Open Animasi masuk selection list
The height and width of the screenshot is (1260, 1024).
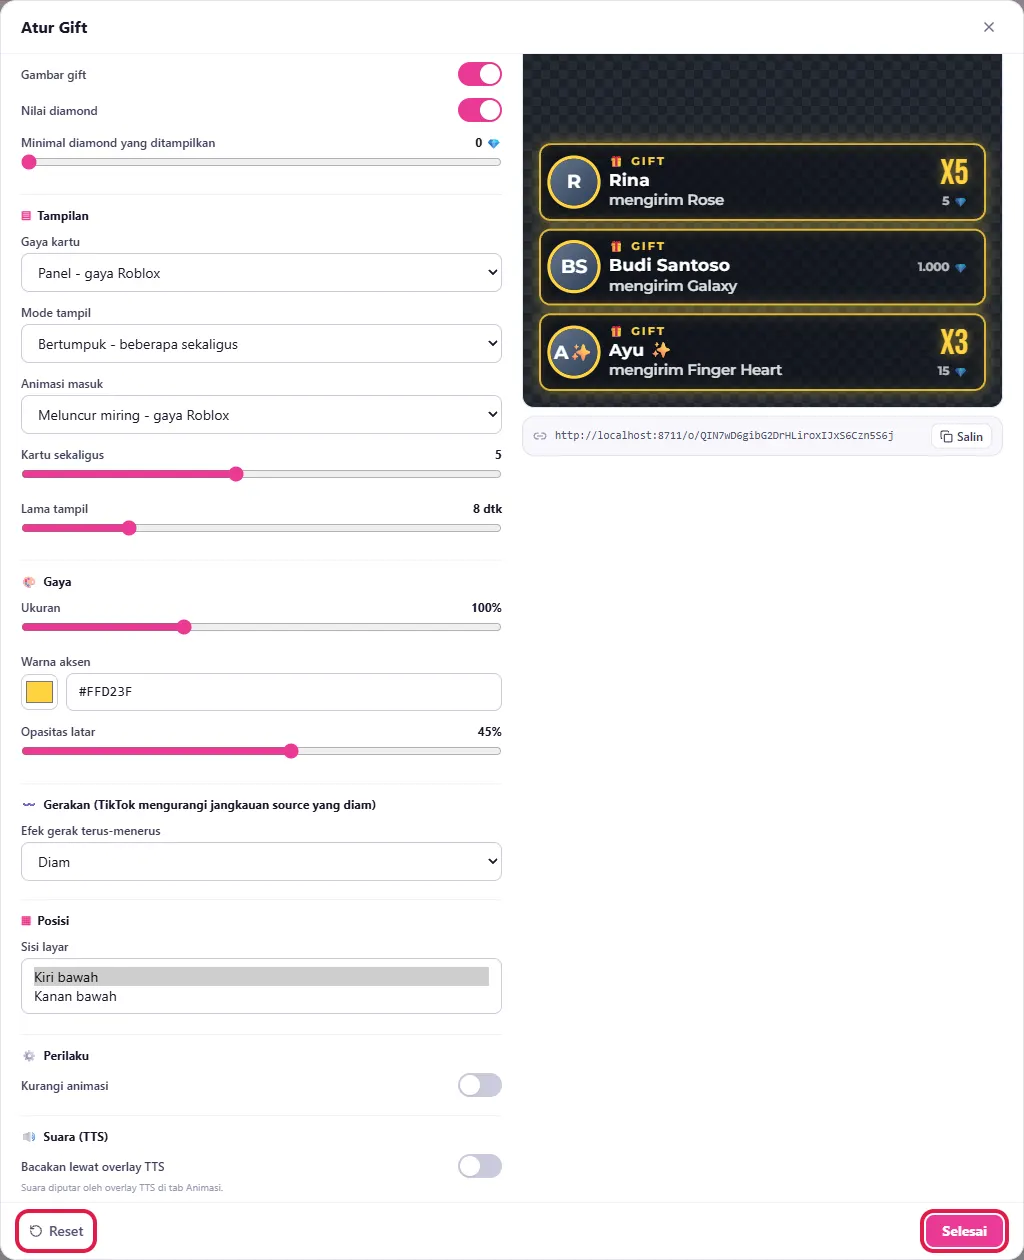click(x=261, y=415)
